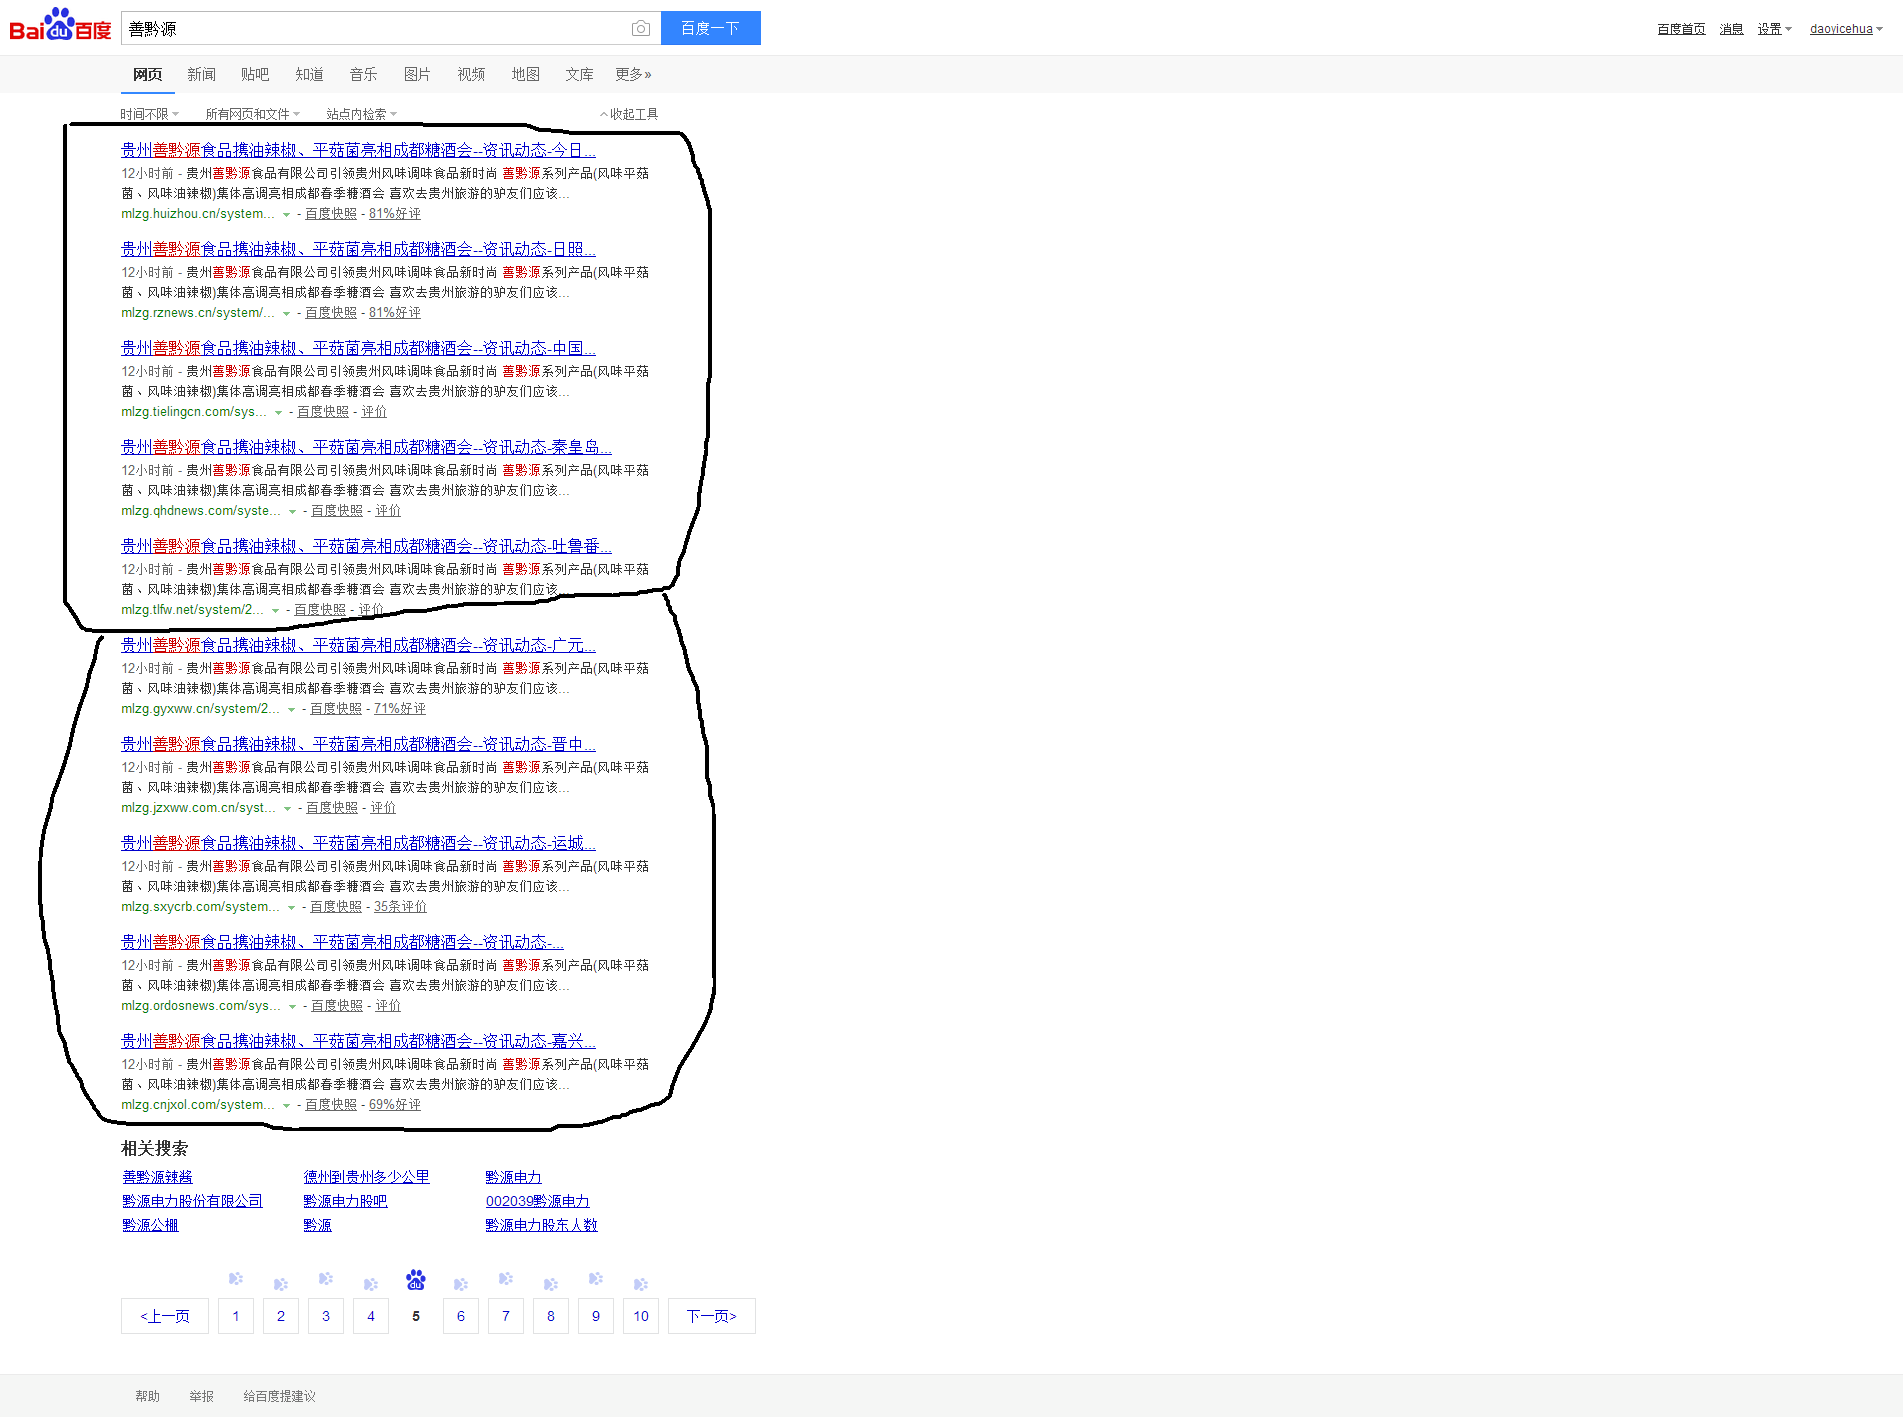Click 81%好评 on mlzg.rznews.cn result
The image size is (1903, 1417).
click(x=395, y=313)
